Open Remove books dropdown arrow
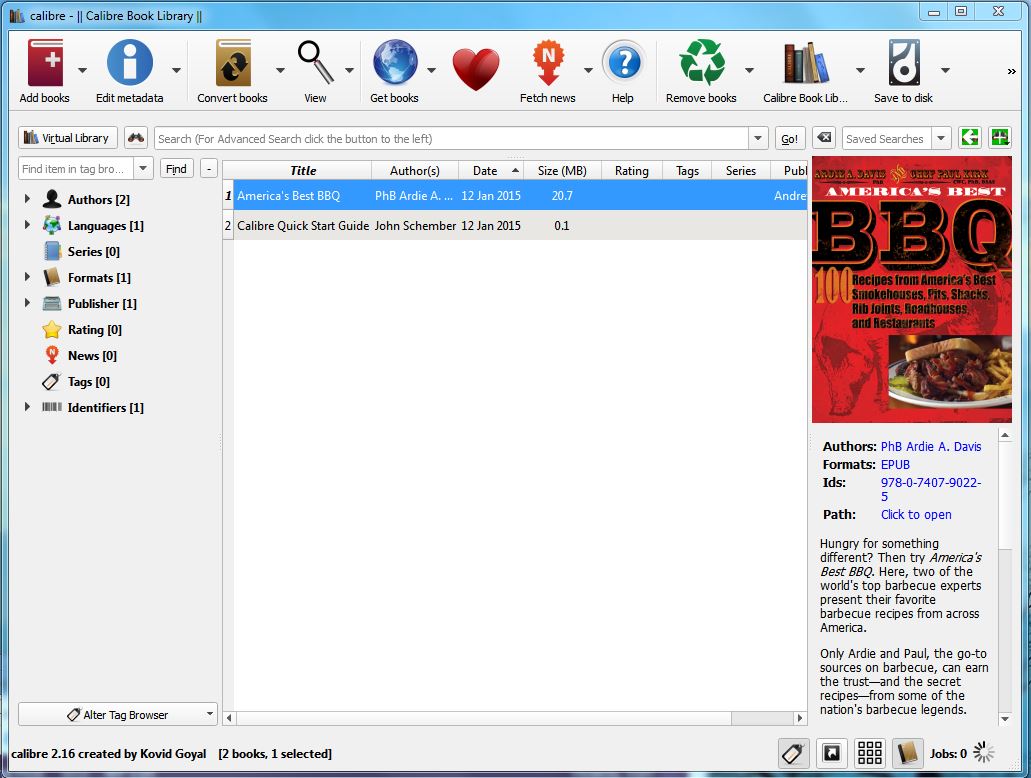Image resolution: width=1031 pixels, height=778 pixels. pos(749,70)
